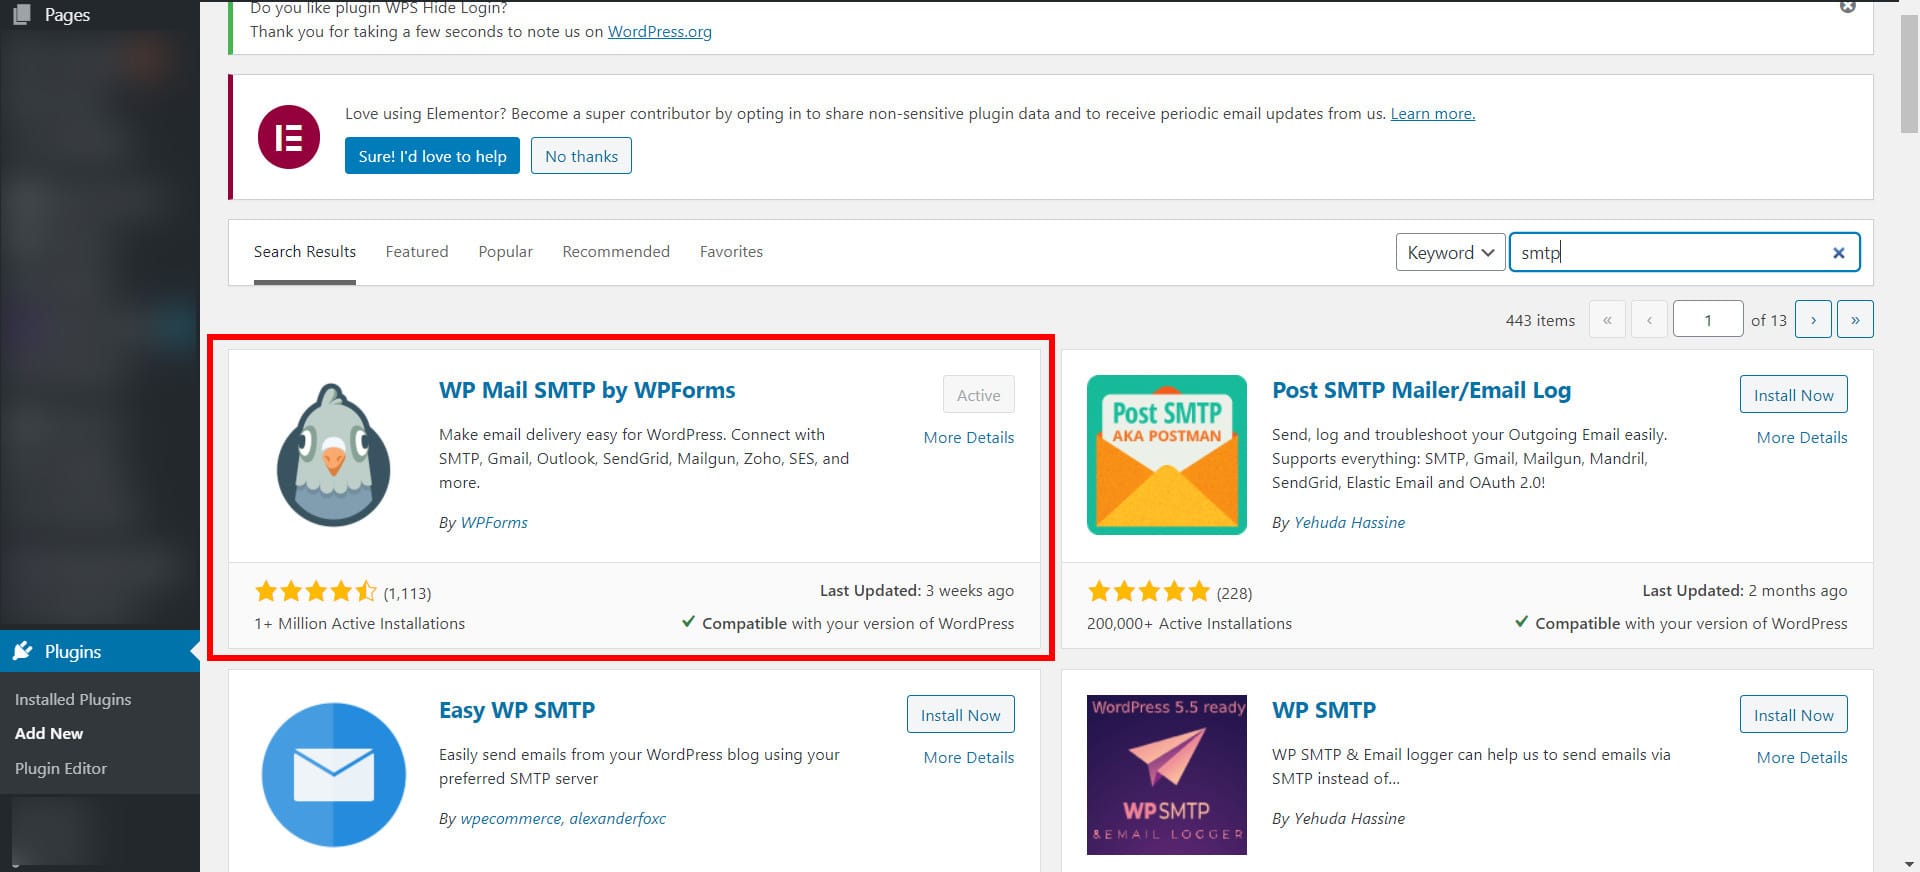
Task: Click the 200,000+ Active Installations text
Action: (1189, 624)
